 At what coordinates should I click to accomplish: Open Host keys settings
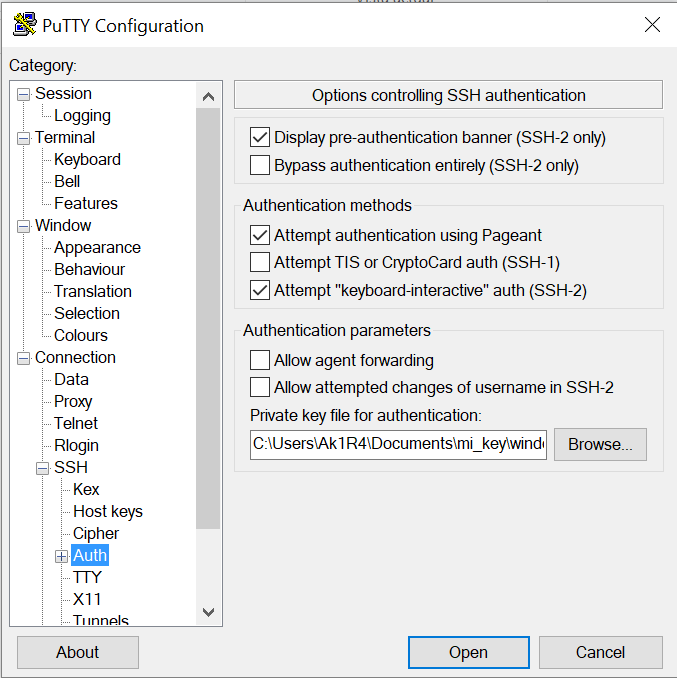(x=108, y=512)
